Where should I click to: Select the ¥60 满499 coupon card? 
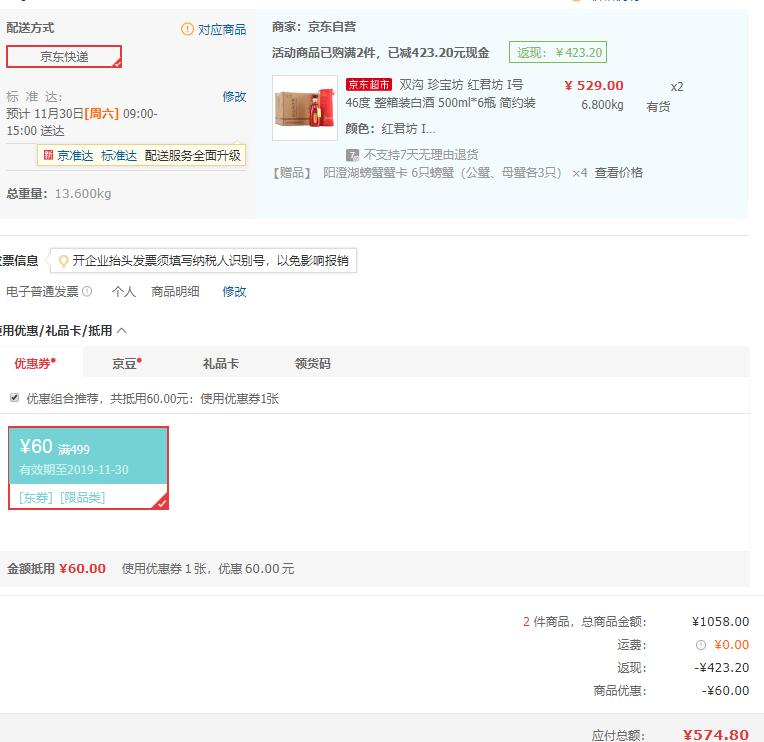click(88, 468)
